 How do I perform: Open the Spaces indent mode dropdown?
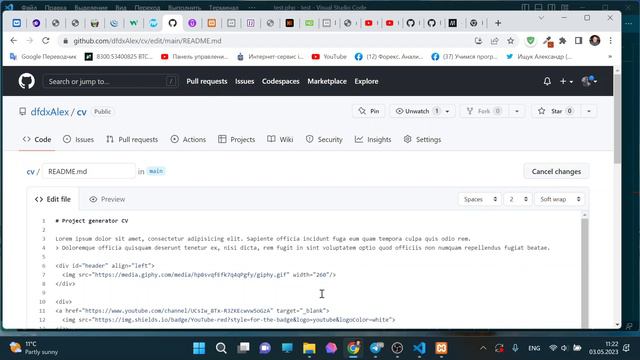[480, 199]
